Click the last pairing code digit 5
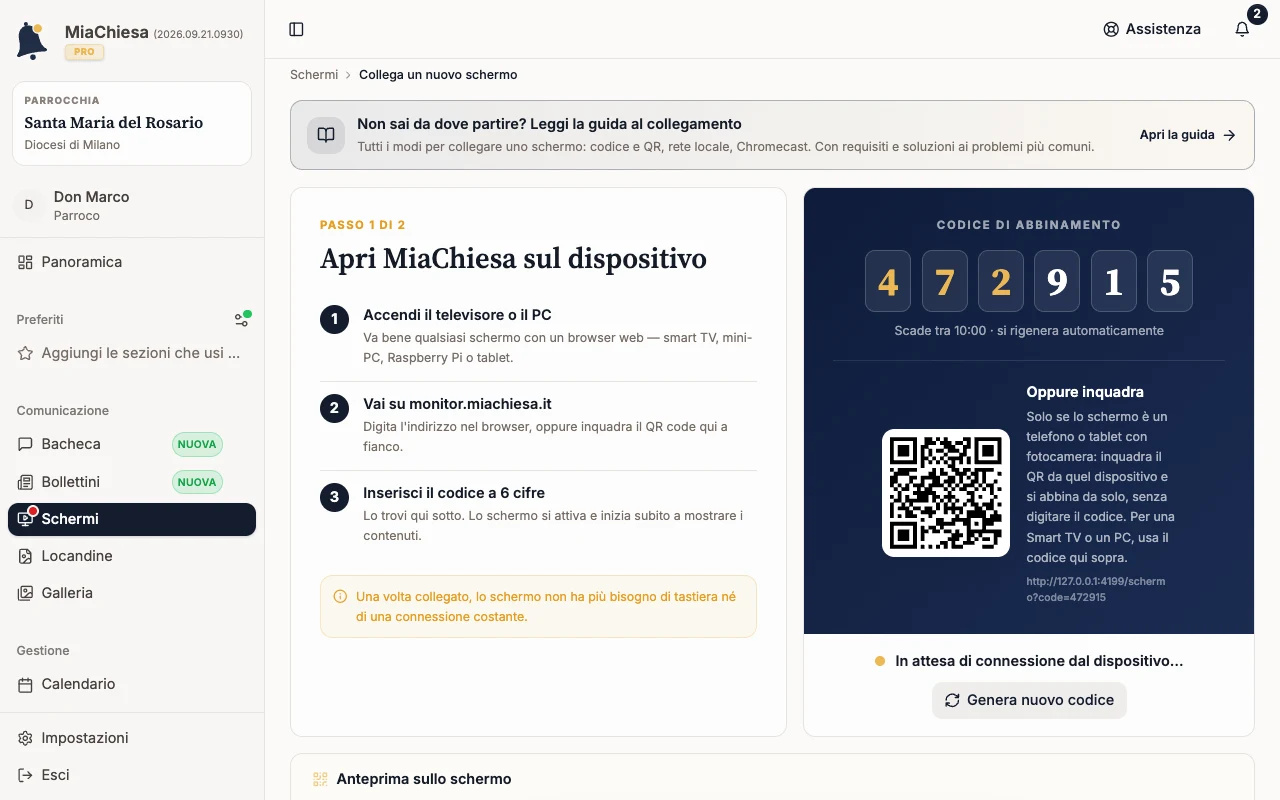Viewport: 1280px width, 800px height. point(1170,281)
